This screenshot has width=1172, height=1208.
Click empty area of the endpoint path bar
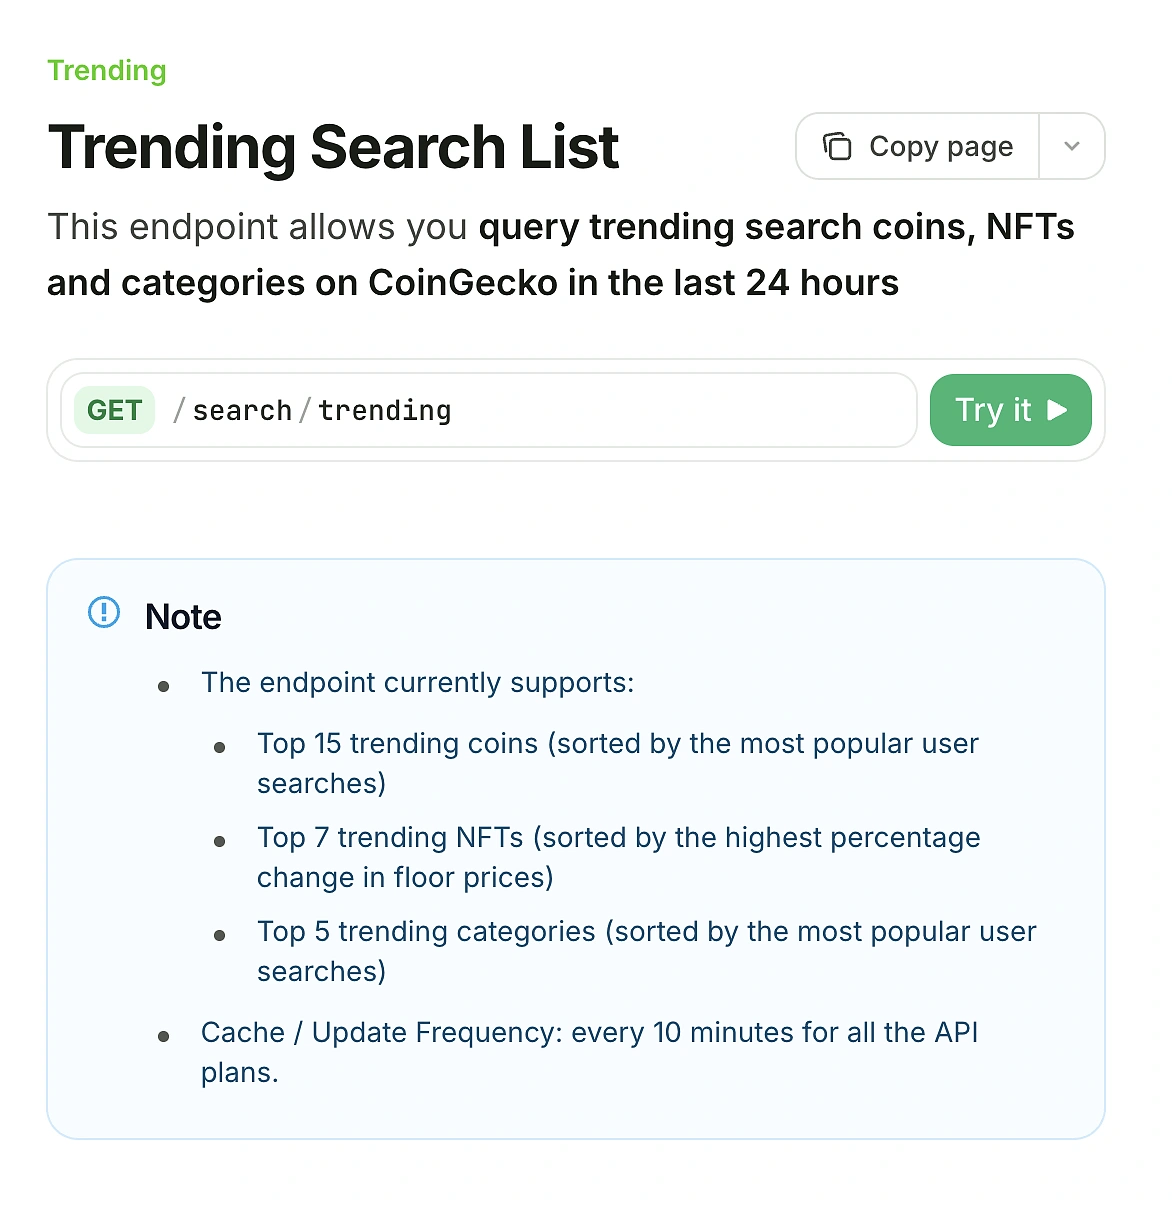click(680, 410)
